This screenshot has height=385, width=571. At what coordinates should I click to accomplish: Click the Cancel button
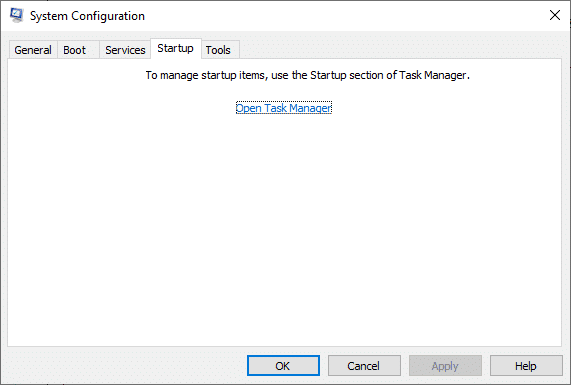(364, 365)
